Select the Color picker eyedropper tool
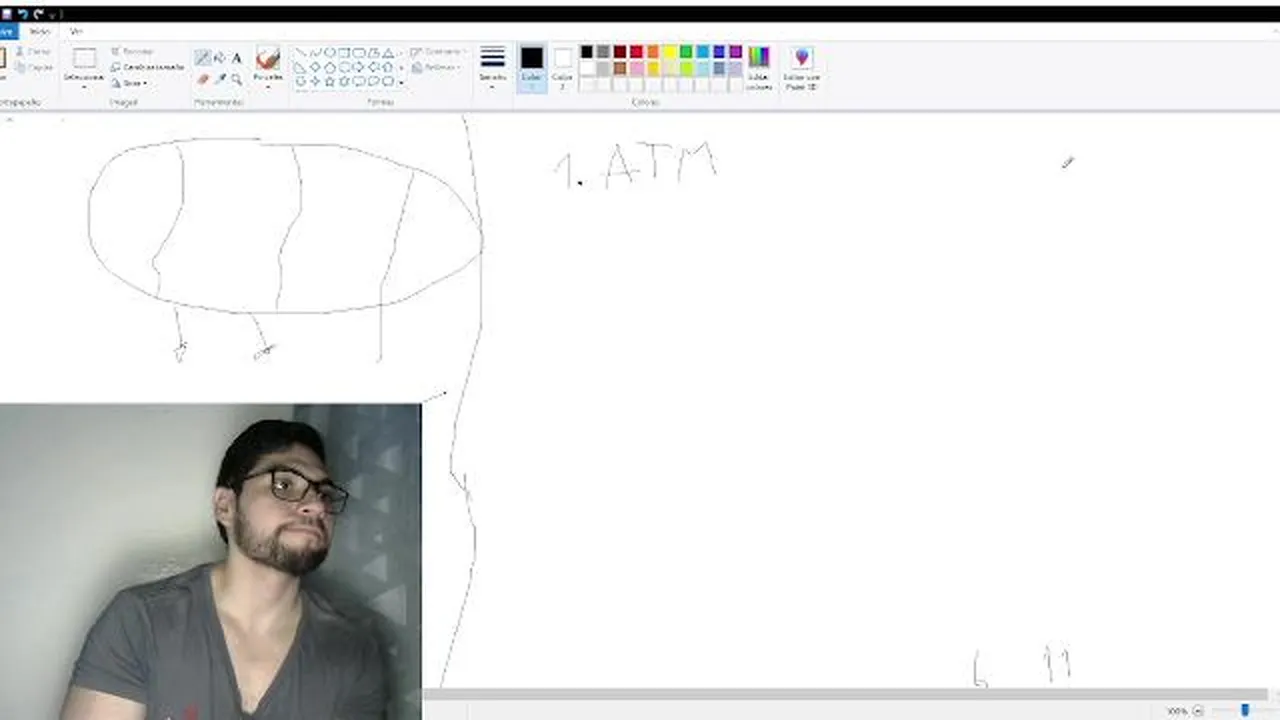The width and height of the screenshot is (1280, 720). 220,79
